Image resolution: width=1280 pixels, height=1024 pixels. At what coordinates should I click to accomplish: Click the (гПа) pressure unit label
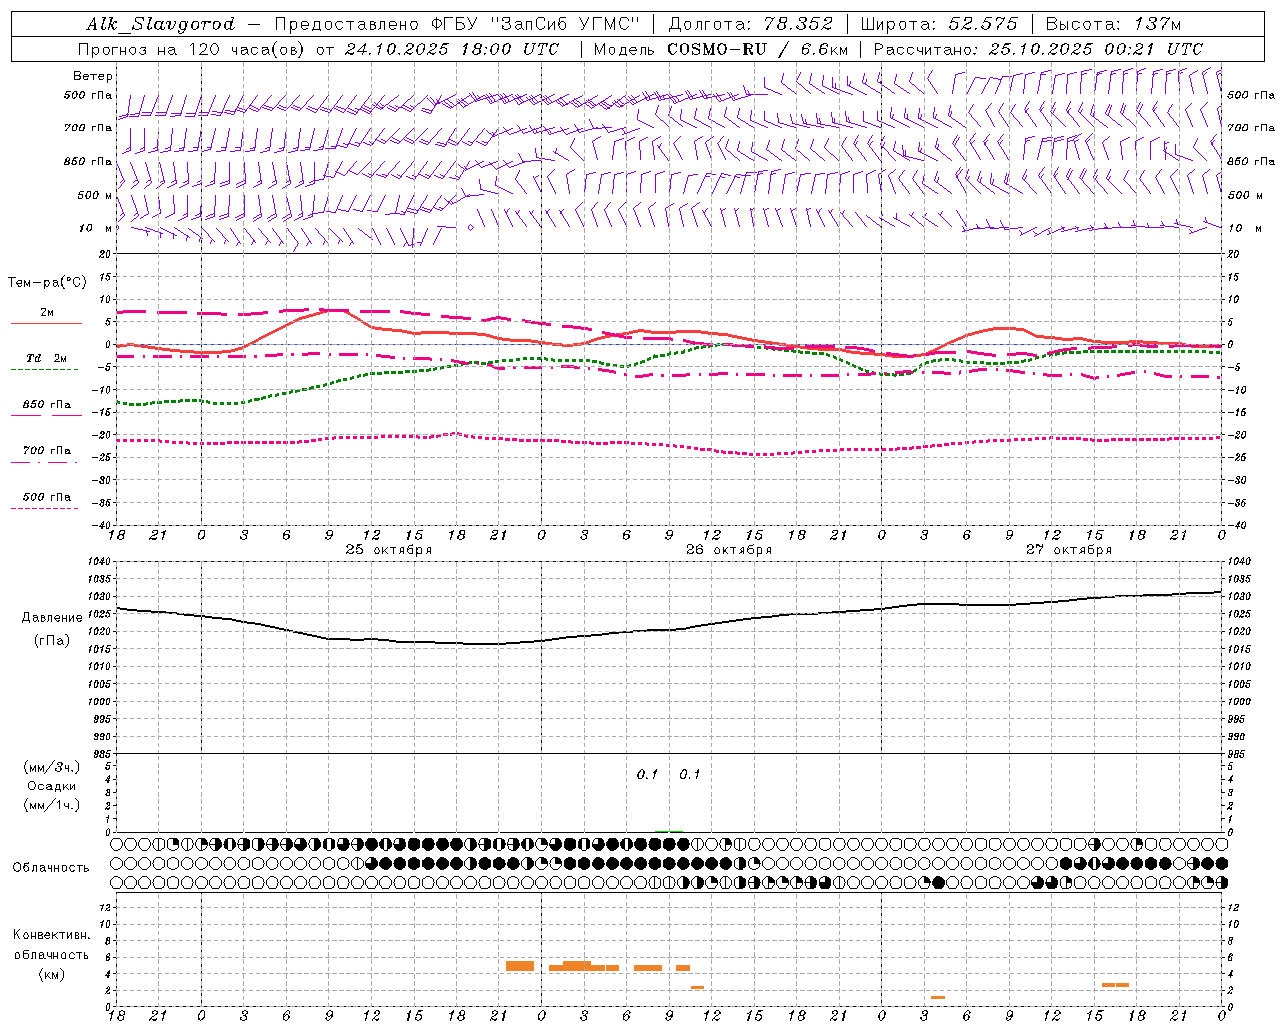pos(52,641)
